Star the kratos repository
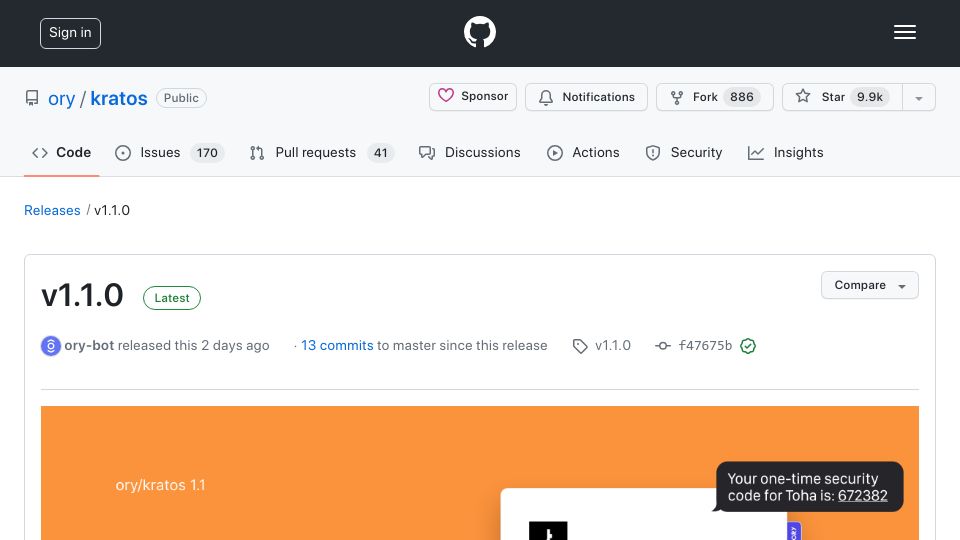Screen dimensions: 960x540 [842, 97]
